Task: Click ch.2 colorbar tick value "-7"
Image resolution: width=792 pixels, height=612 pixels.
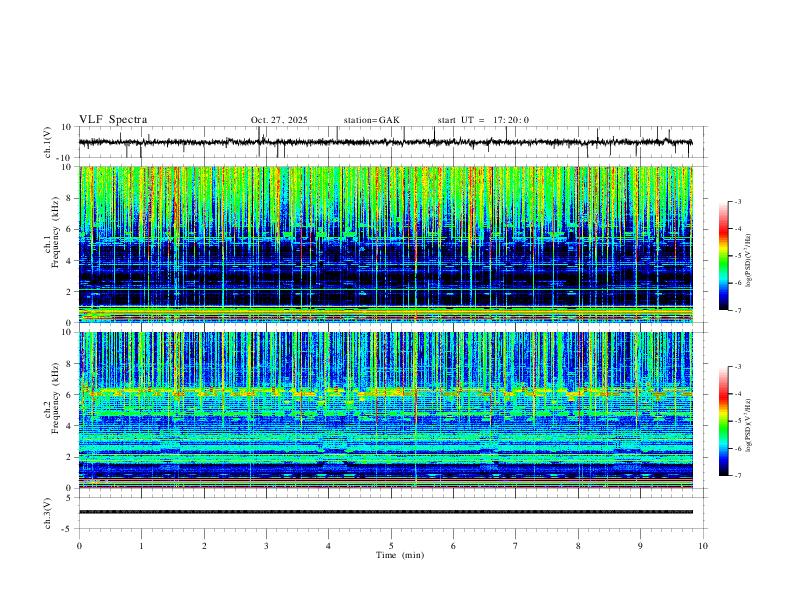Action: pos(738,476)
